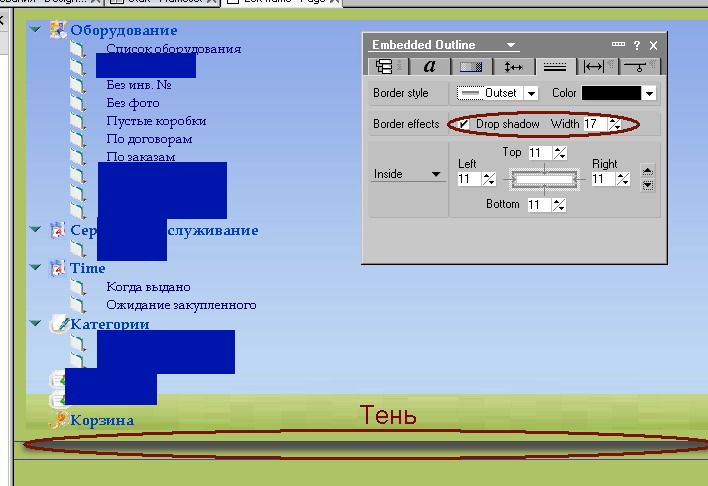Open the Embedded Outline title dropdown

511,45
